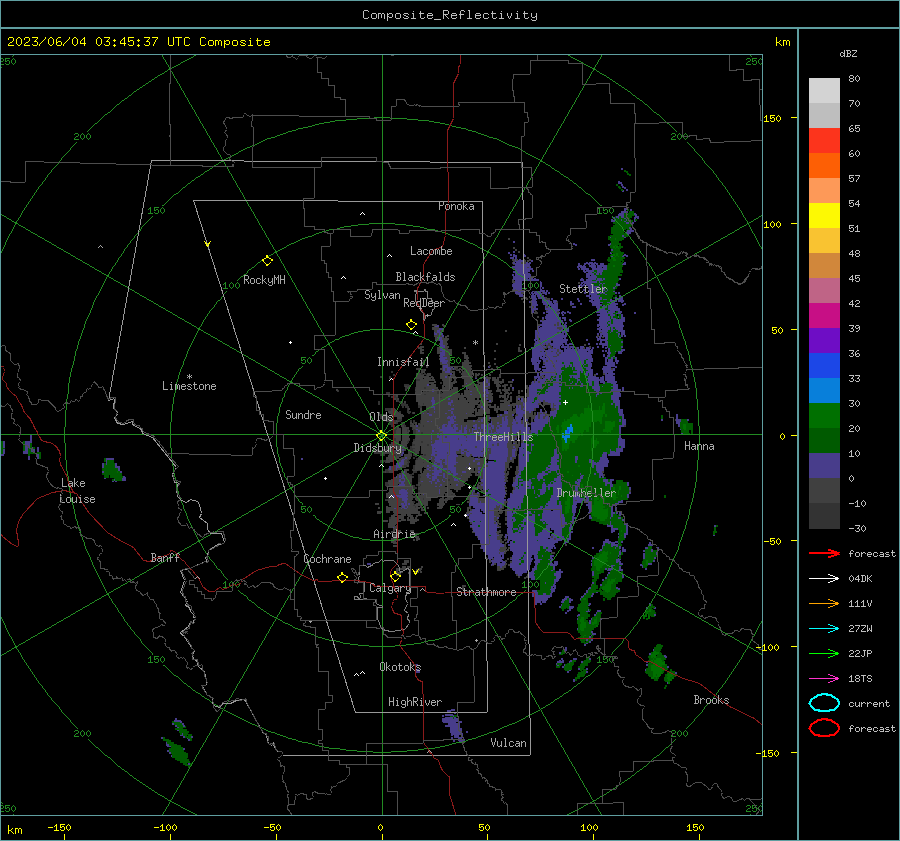The width and height of the screenshot is (900, 841).
Task: Click yellow diamond marker above Calgary
Action: [395, 576]
